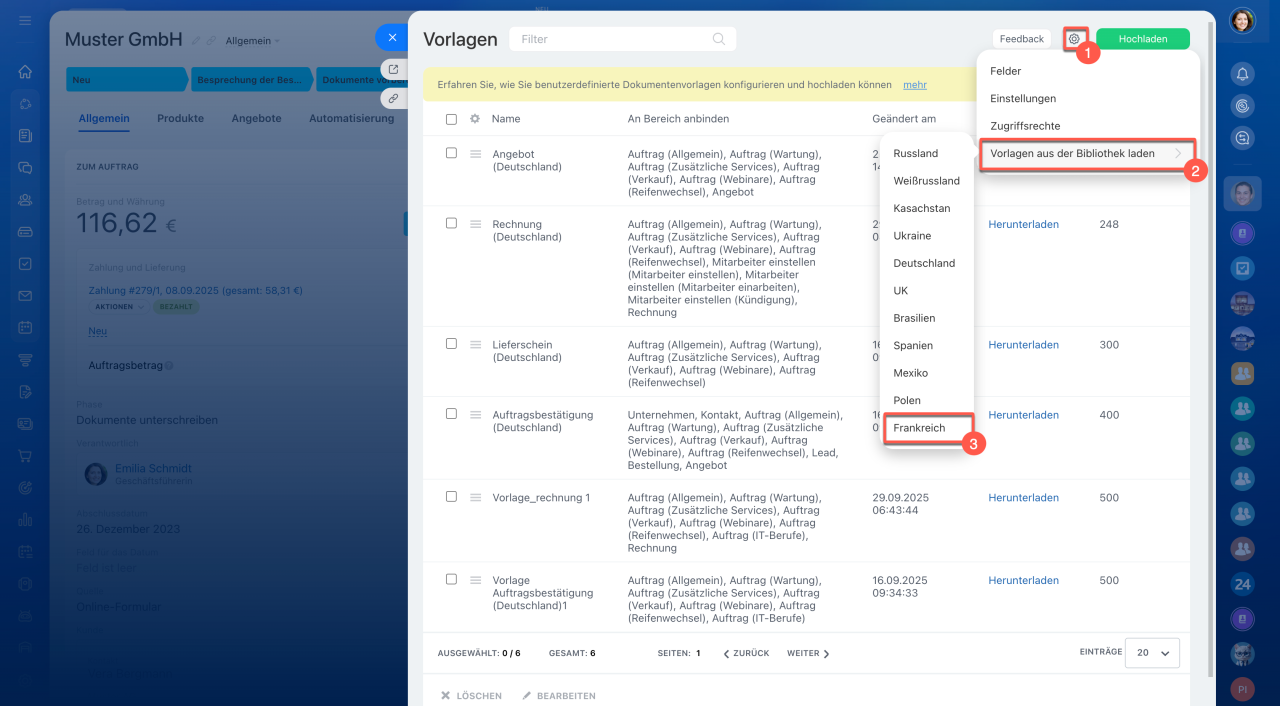
Task: Select the Vorlage Auftragsbestätigung (Deutschland)1 checkbox
Action: [x=451, y=579]
